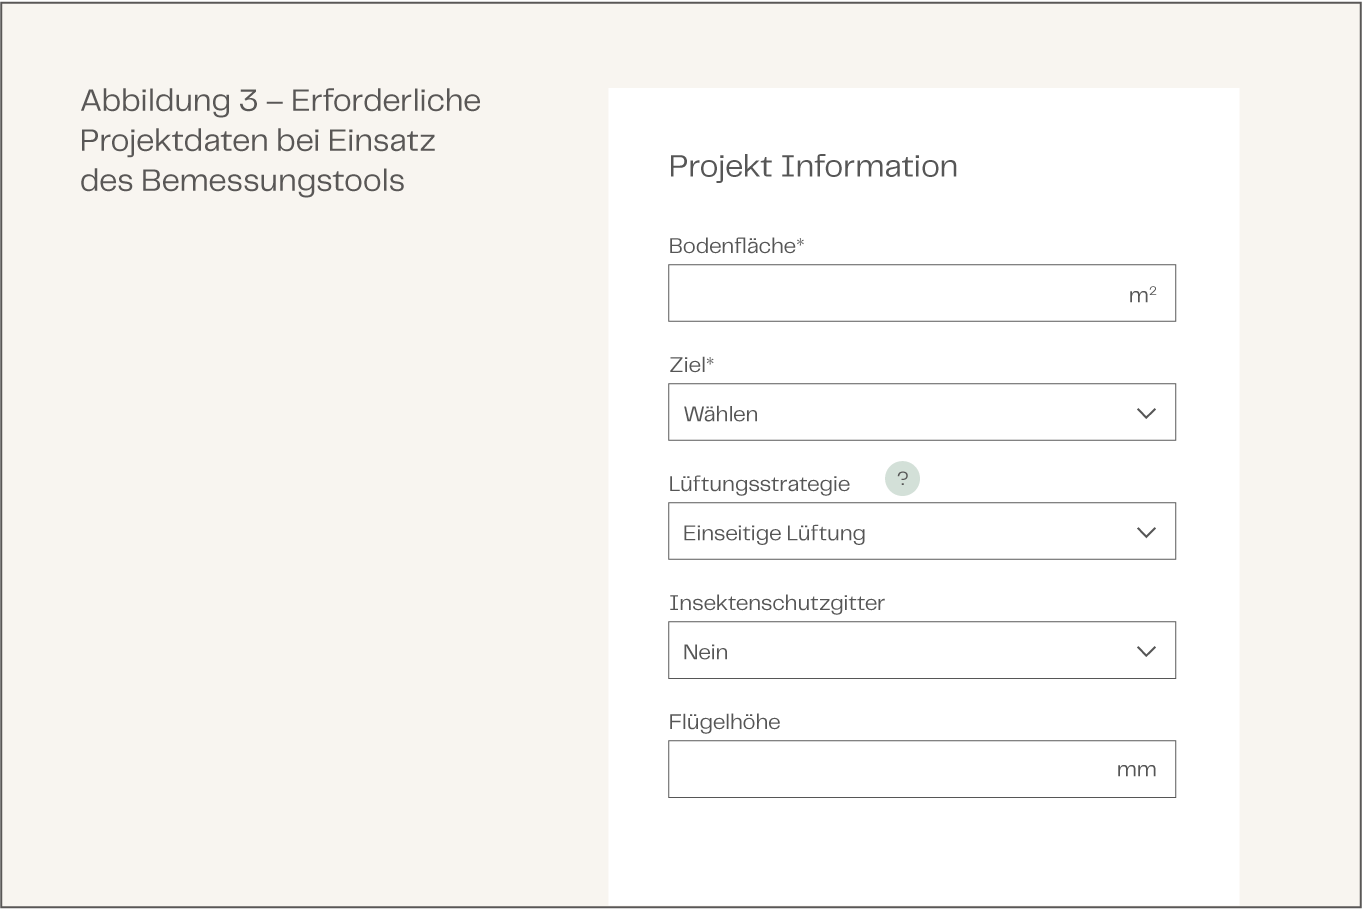Click the "Ziel*" field label

(691, 365)
